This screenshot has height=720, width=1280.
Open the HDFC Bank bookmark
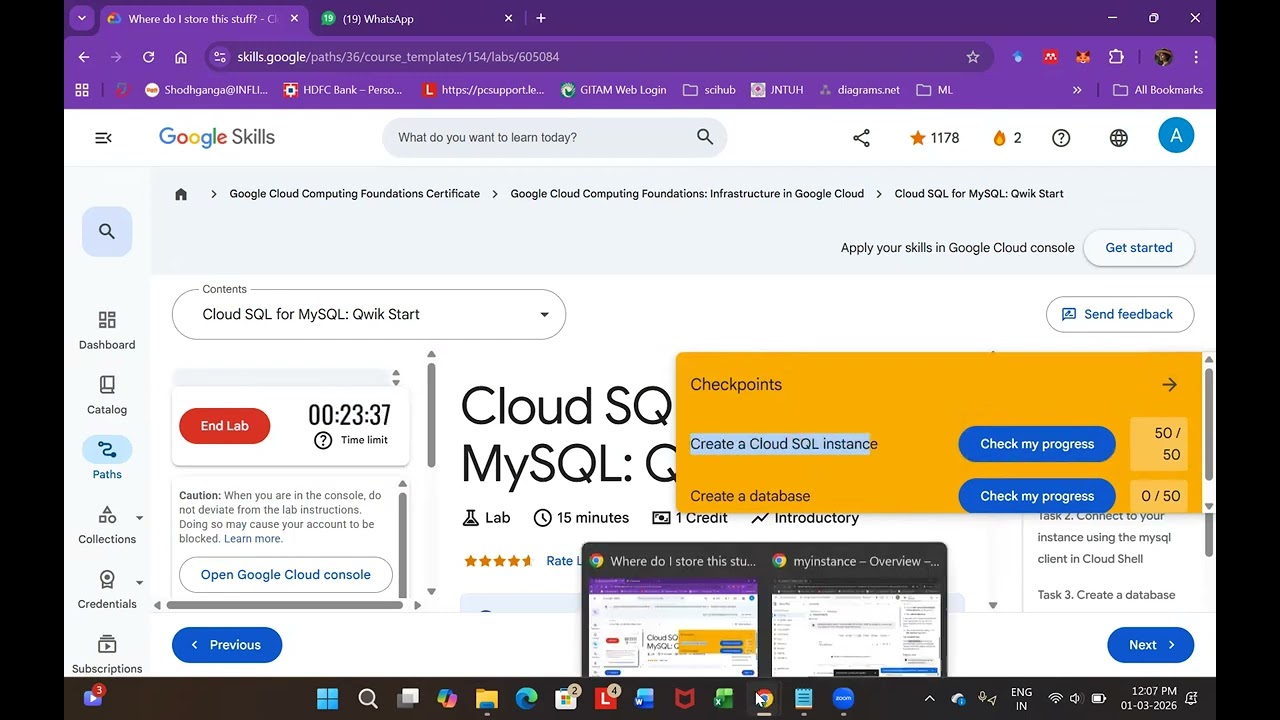click(x=343, y=90)
